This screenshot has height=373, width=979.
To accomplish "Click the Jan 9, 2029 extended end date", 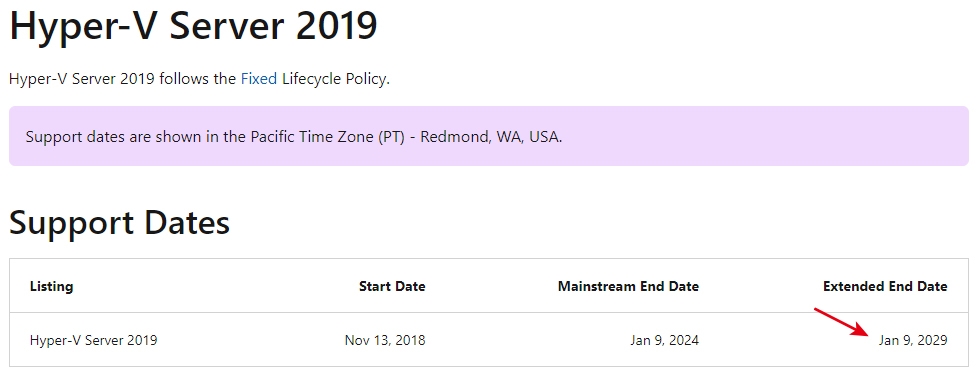I will click(x=913, y=341).
